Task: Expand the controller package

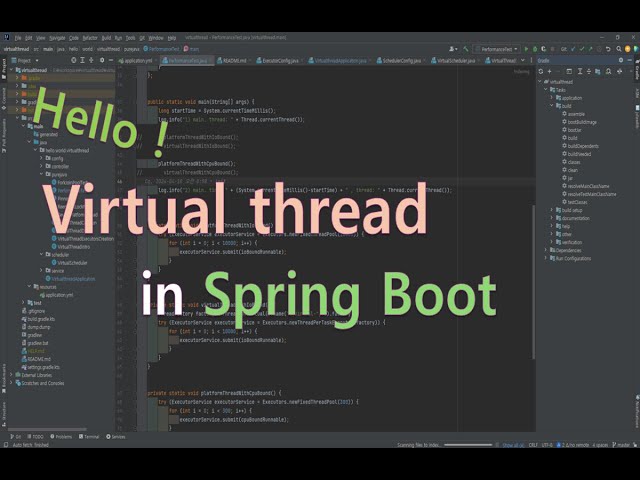Action: [x=41, y=166]
